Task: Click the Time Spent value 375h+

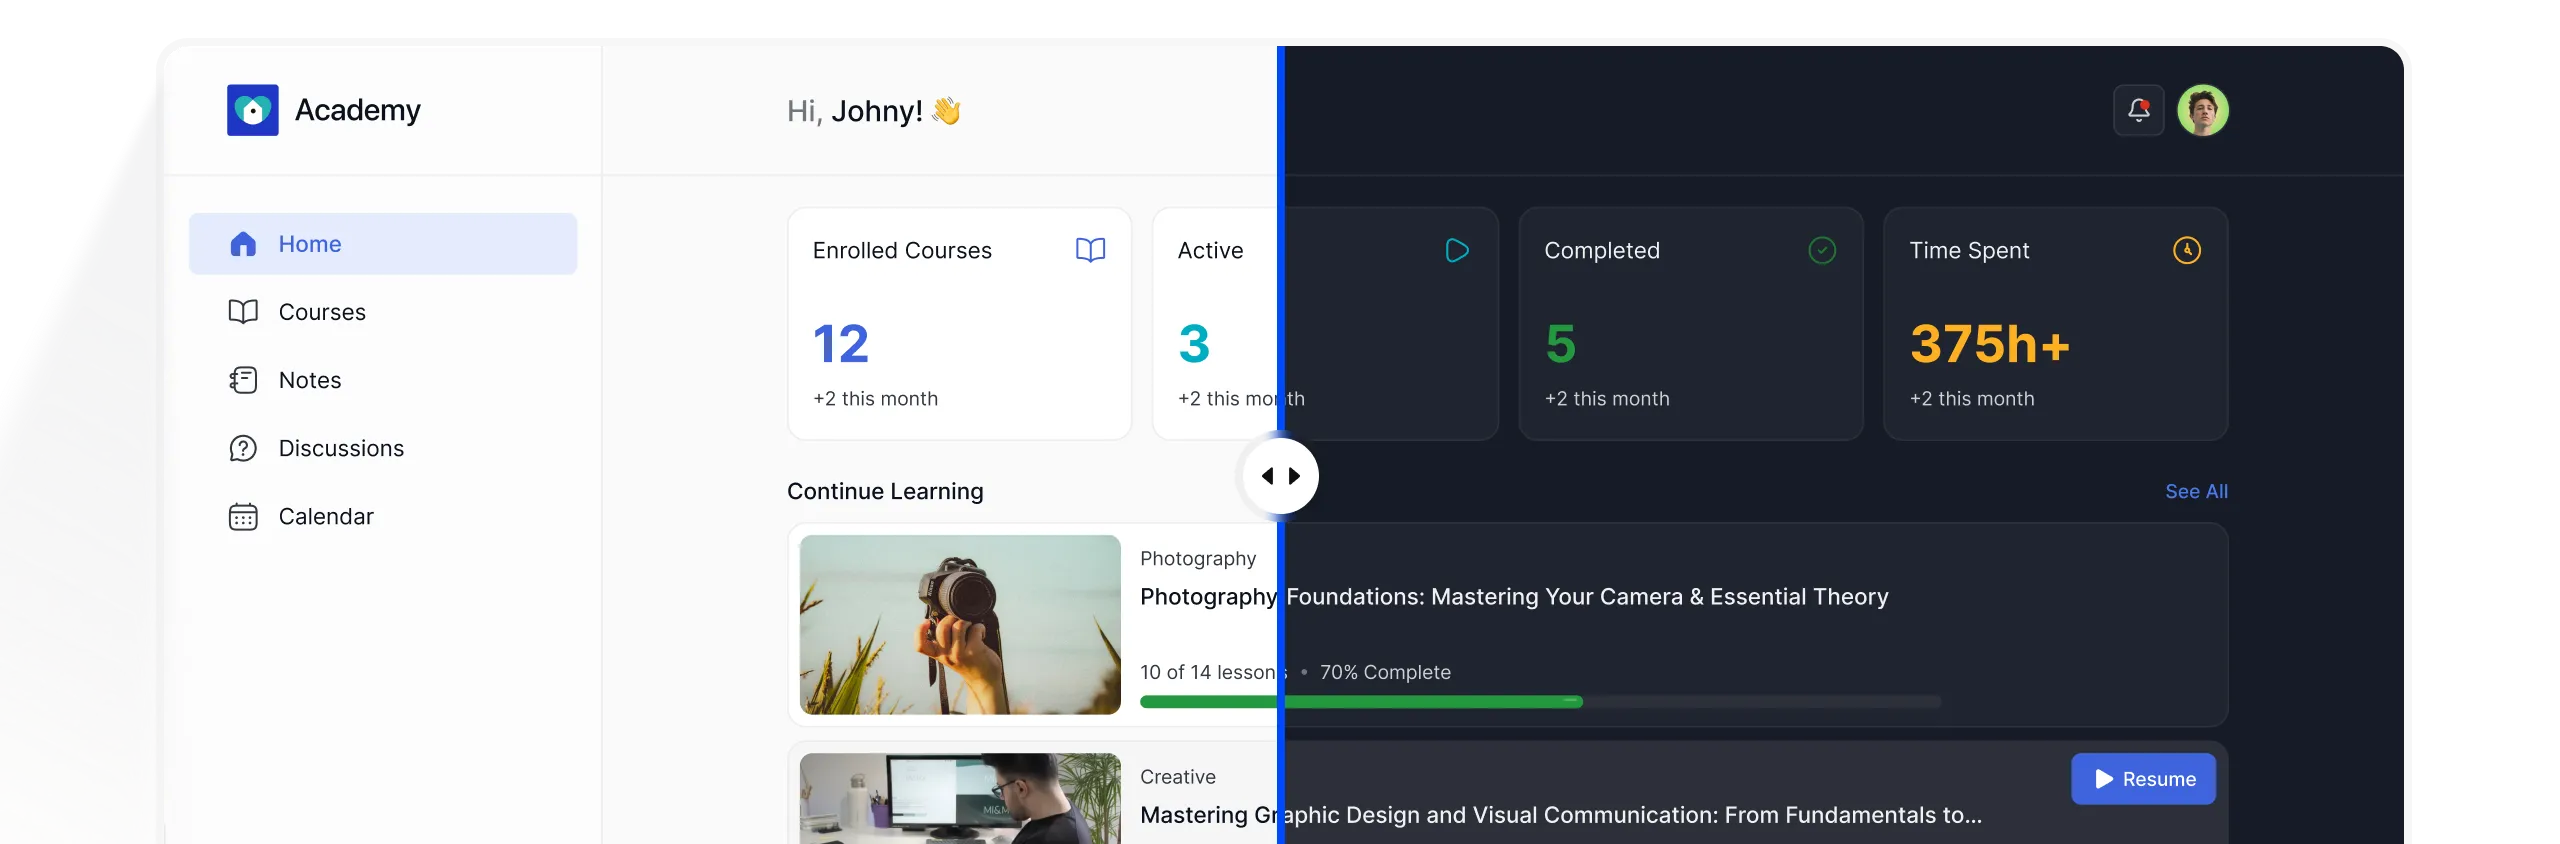Action: coord(1989,344)
